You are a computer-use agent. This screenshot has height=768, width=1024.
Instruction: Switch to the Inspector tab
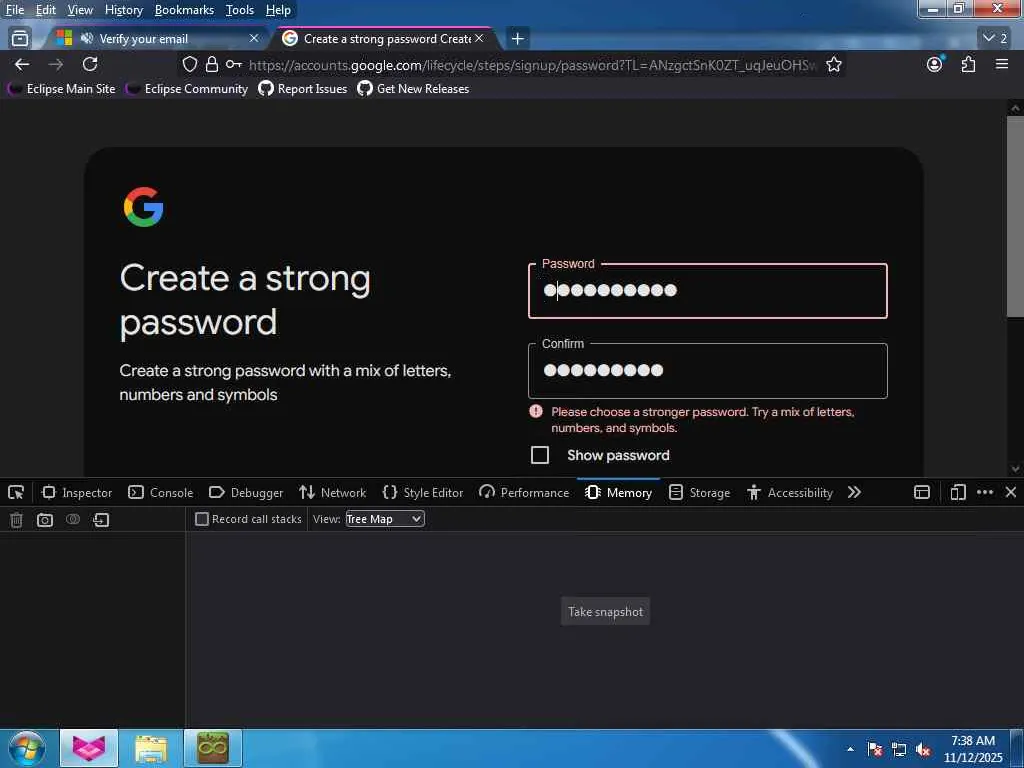77,492
